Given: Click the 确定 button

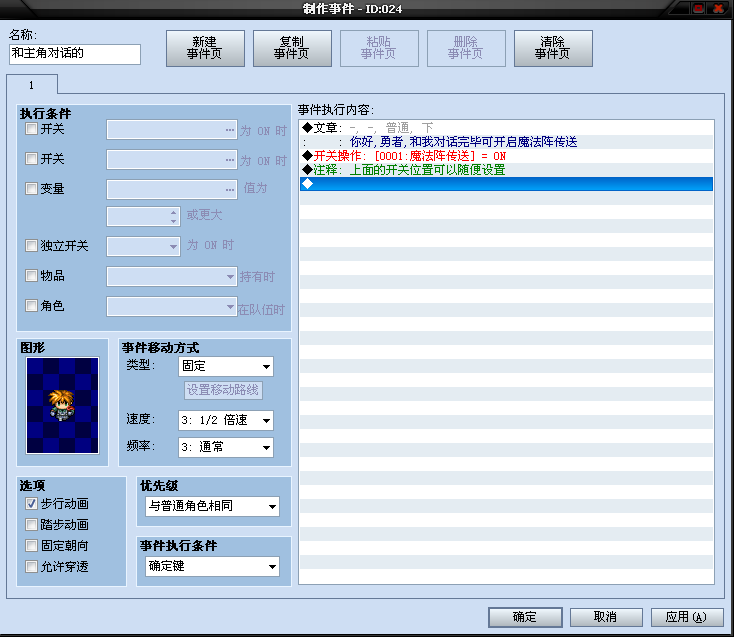Looking at the screenshot, I should pos(525,617).
